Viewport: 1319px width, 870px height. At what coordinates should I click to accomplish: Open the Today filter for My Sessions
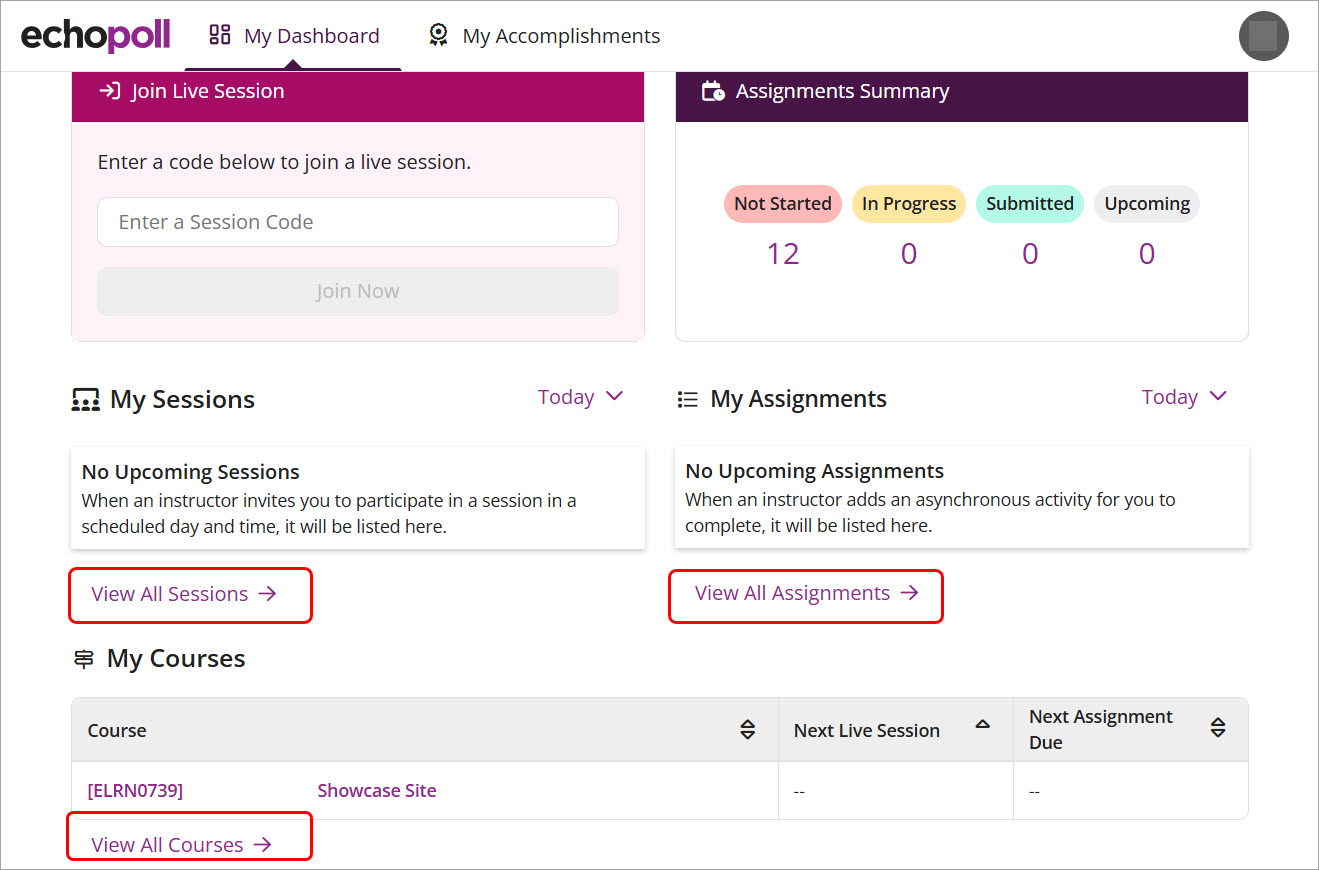pos(580,396)
